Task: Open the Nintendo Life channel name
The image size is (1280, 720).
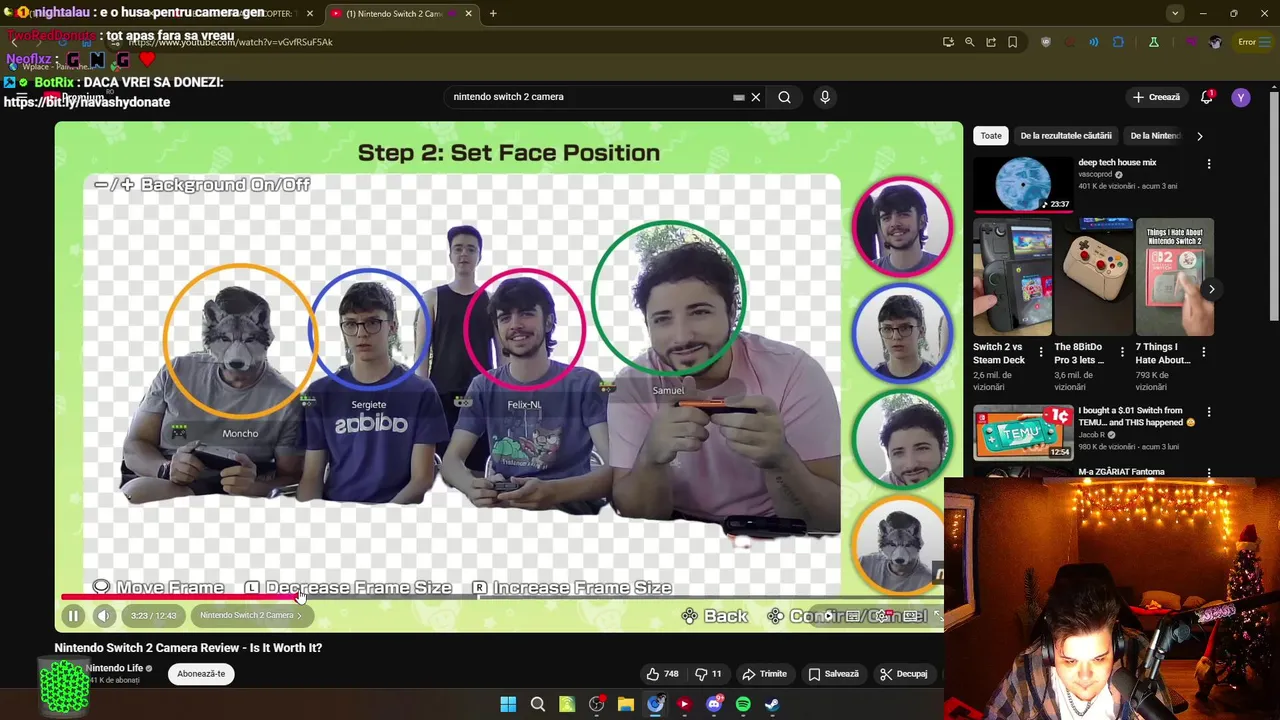Action: [114, 668]
